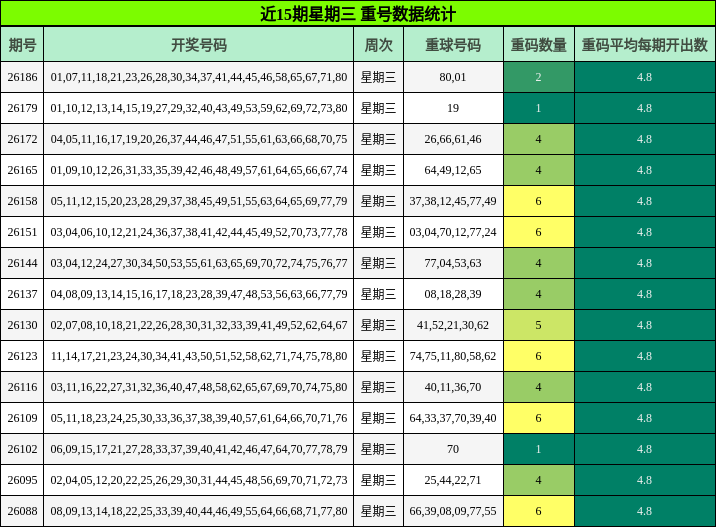Select issue number 26158
This screenshot has height=527, width=716.
click(22, 201)
